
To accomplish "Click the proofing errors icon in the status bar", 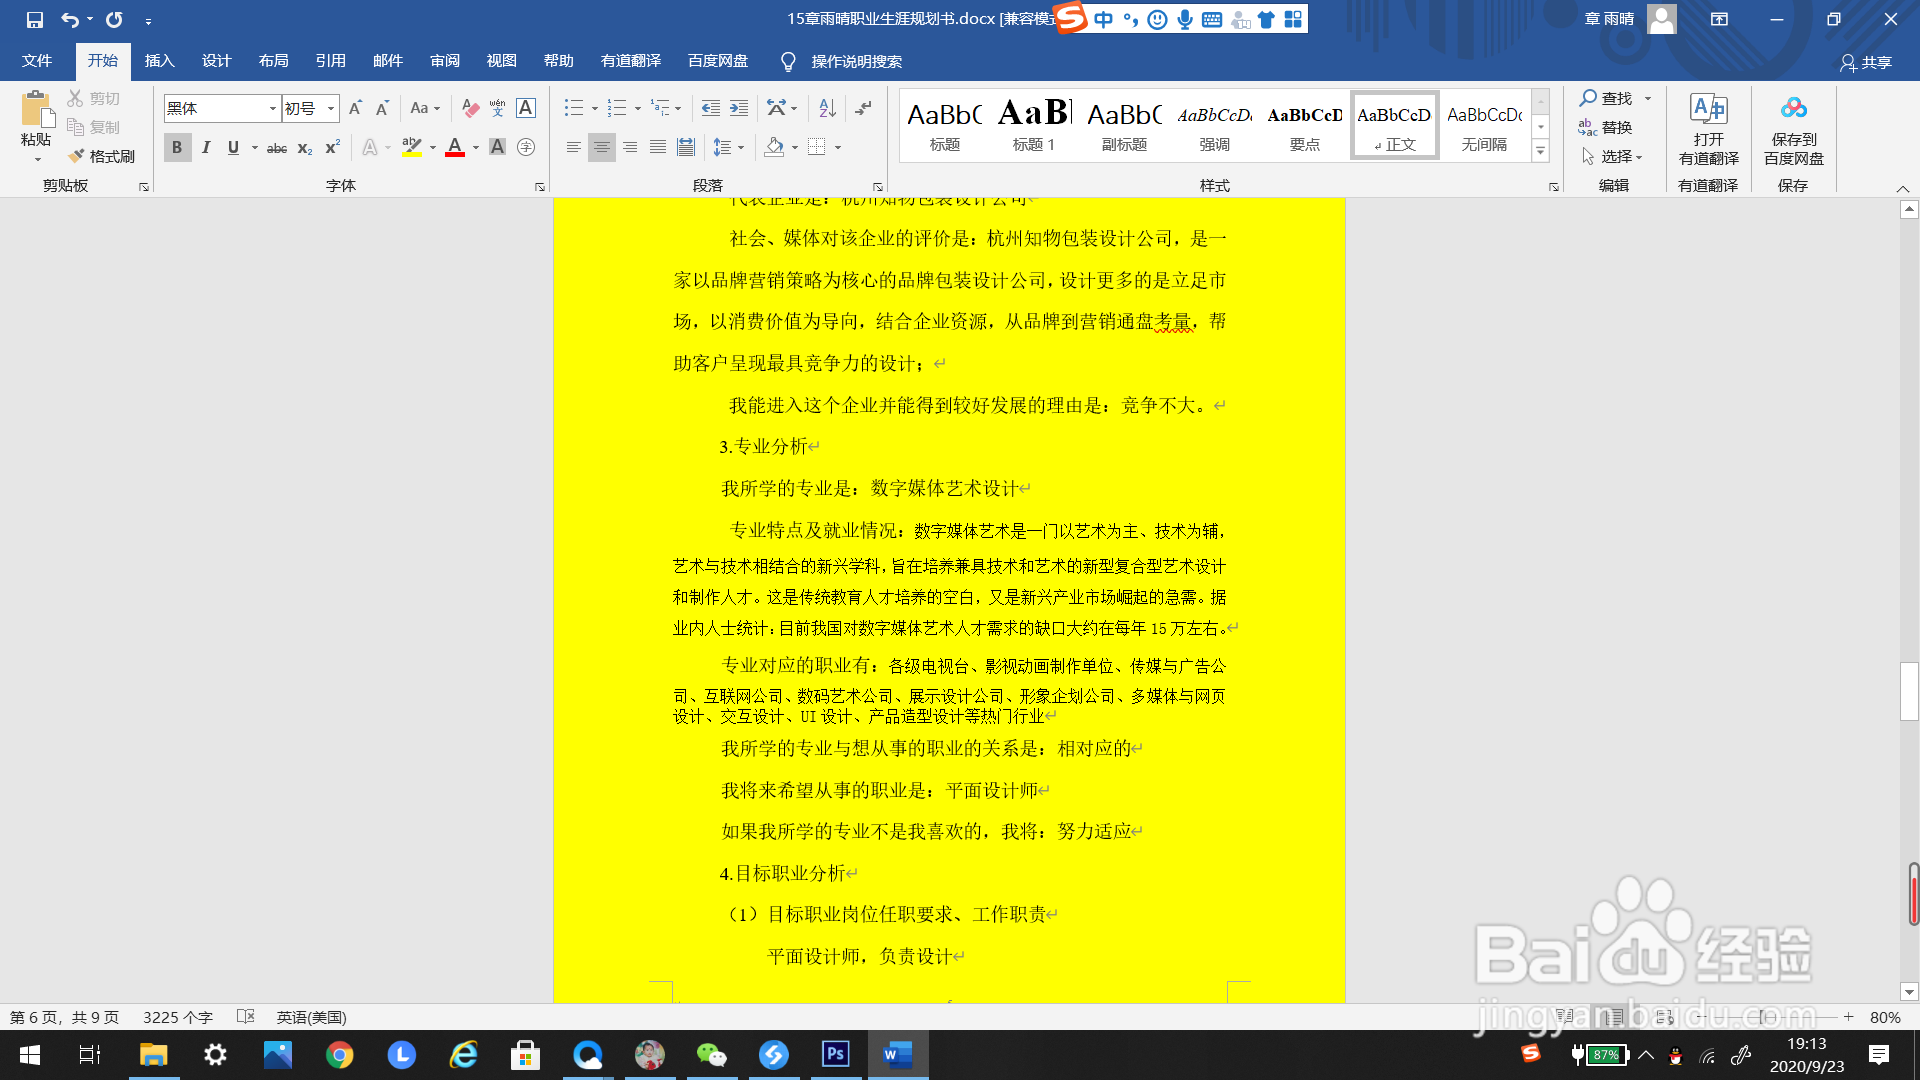I will pos(246,1016).
